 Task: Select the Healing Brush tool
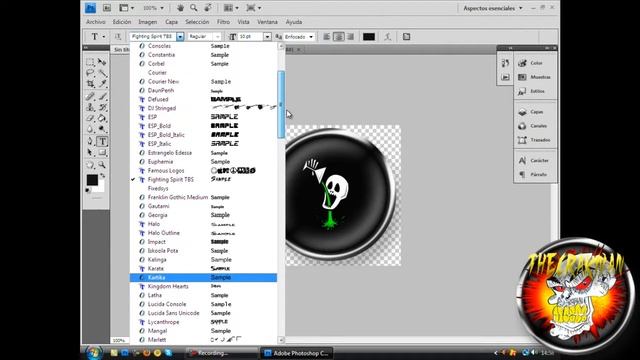click(x=90, y=97)
